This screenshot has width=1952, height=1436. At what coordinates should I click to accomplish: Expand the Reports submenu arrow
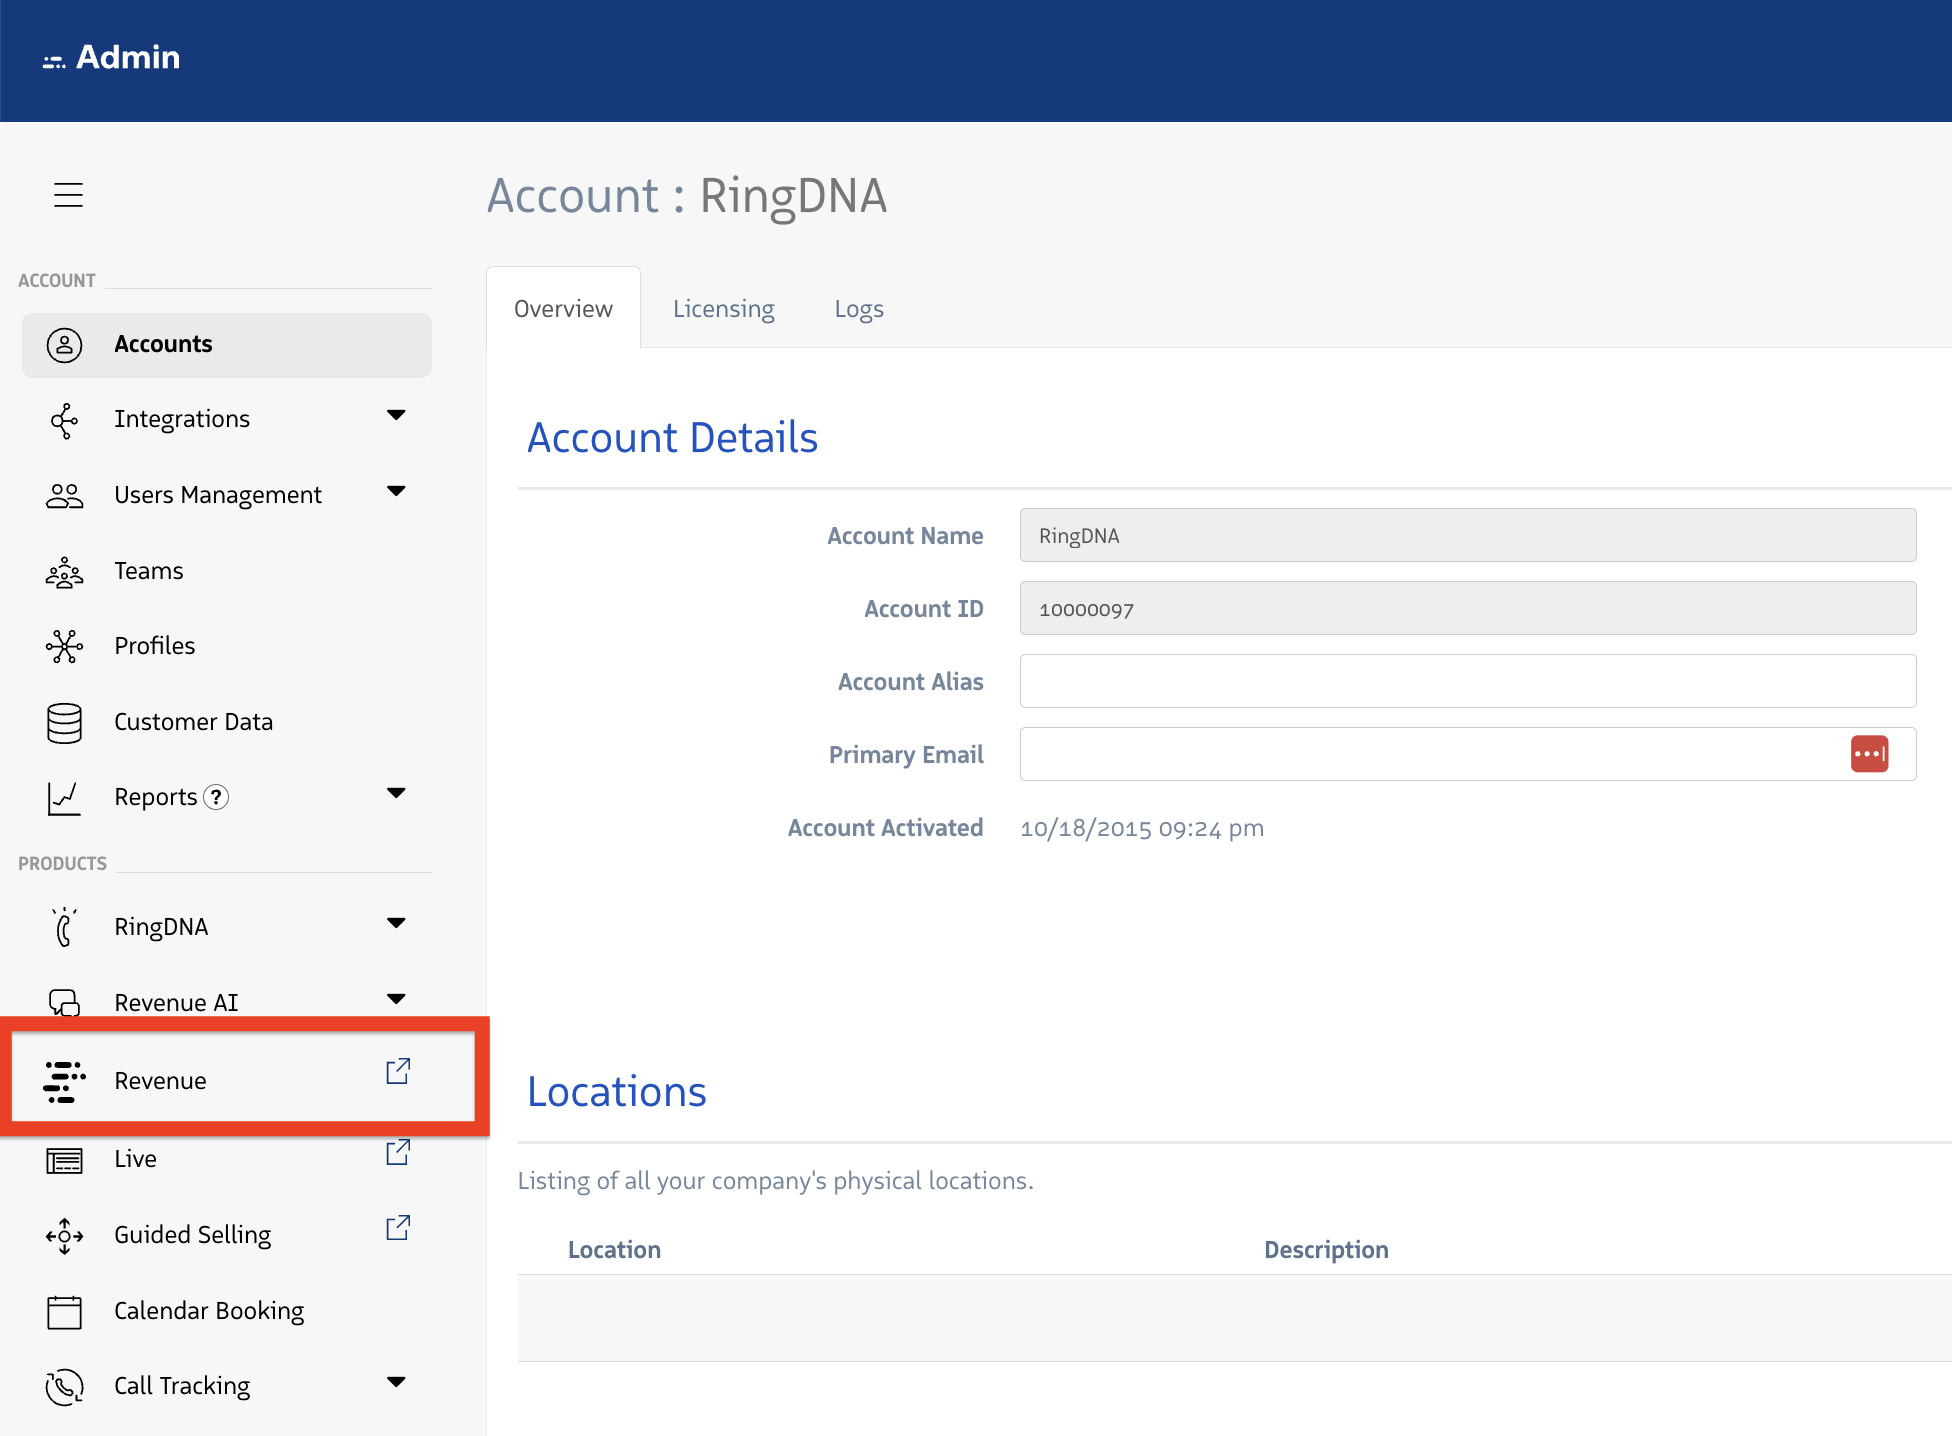click(396, 793)
